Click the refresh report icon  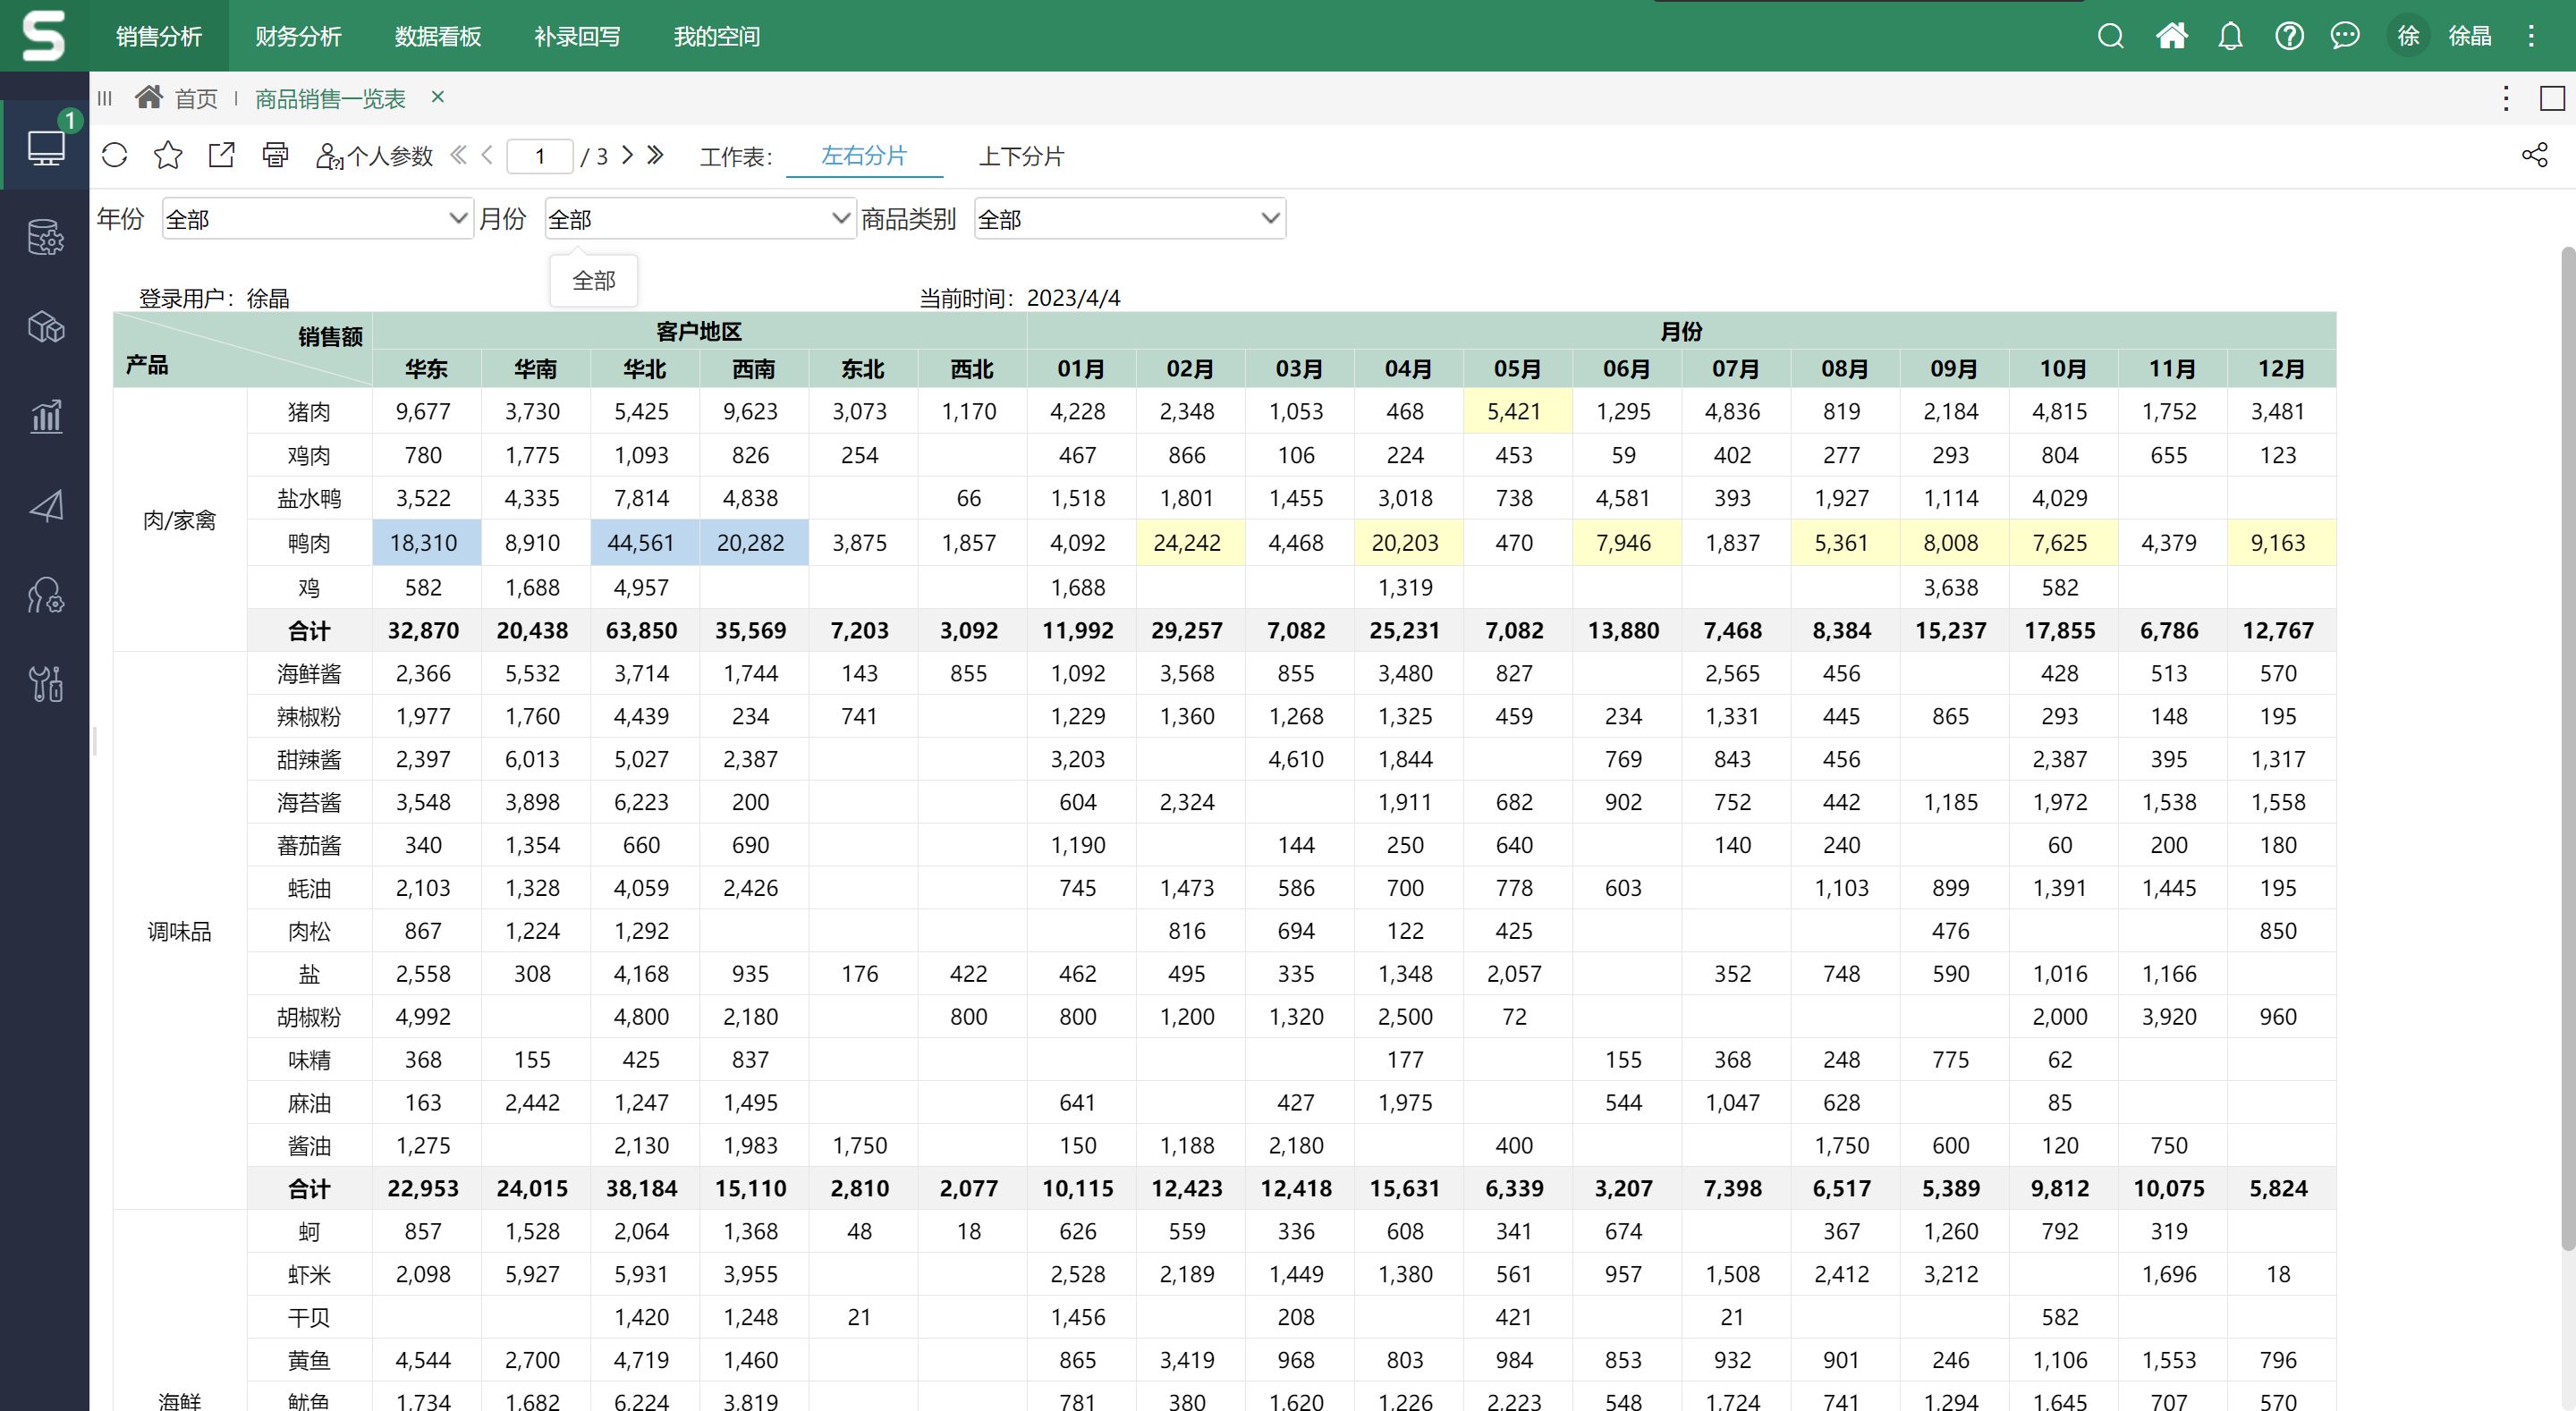tap(115, 155)
